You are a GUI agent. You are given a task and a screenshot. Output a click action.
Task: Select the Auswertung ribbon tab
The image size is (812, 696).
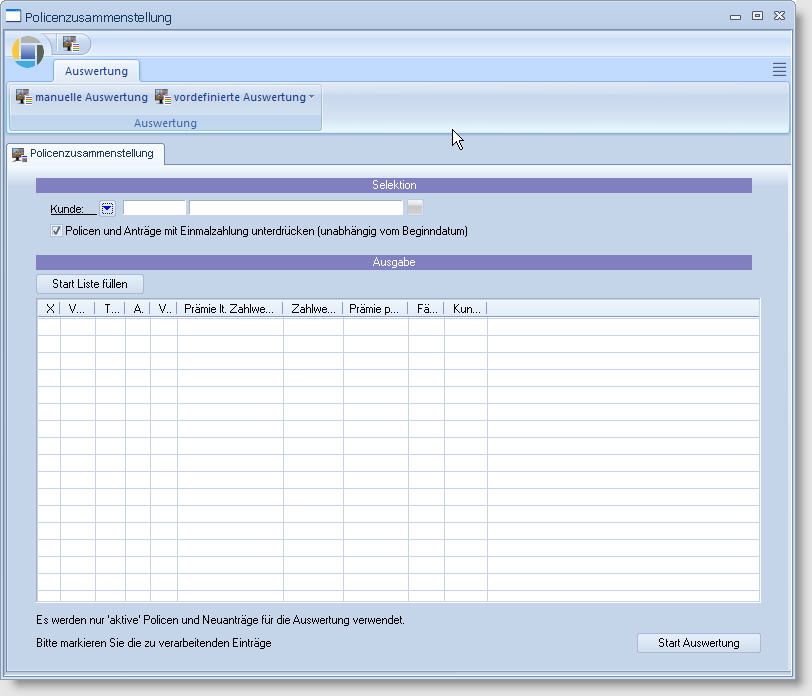click(x=96, y=71)
